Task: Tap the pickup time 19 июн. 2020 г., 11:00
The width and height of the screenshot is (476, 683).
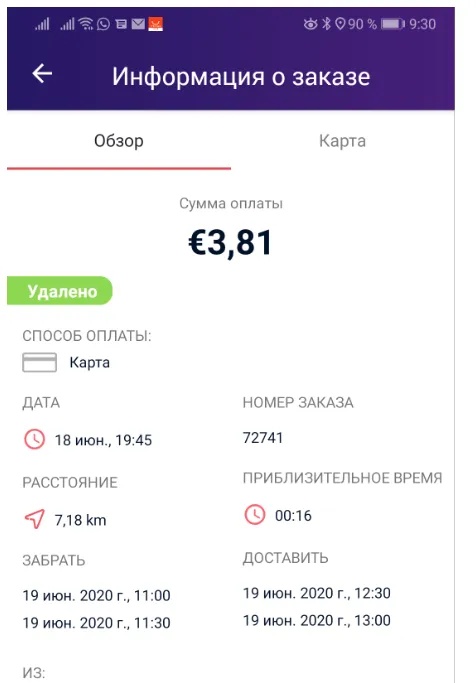Action: (97, 595)
